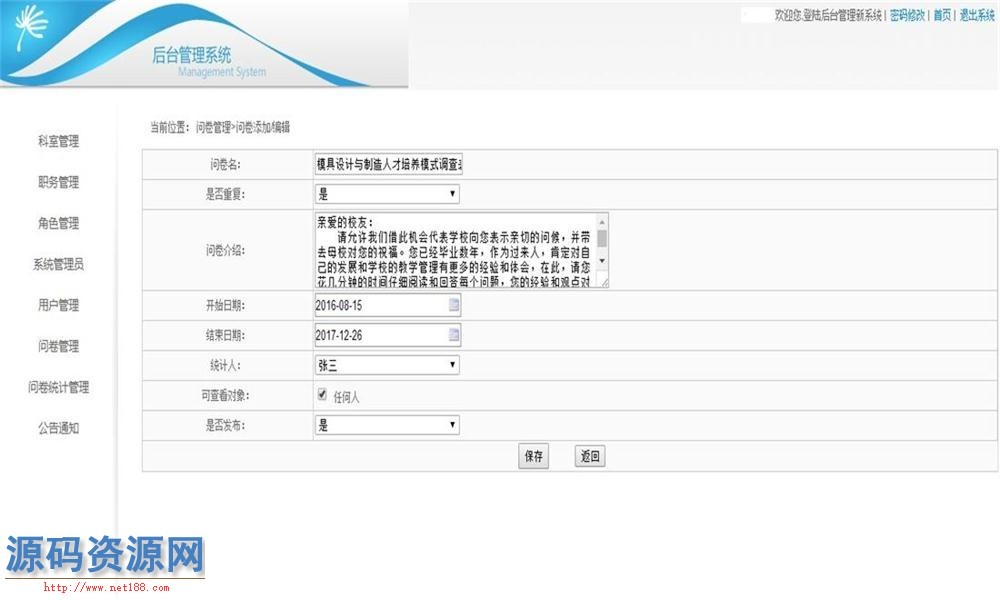Open the 统计人 dropdown showing 张三
This screenshot has height=600, width=1000.
coord(386,365)
